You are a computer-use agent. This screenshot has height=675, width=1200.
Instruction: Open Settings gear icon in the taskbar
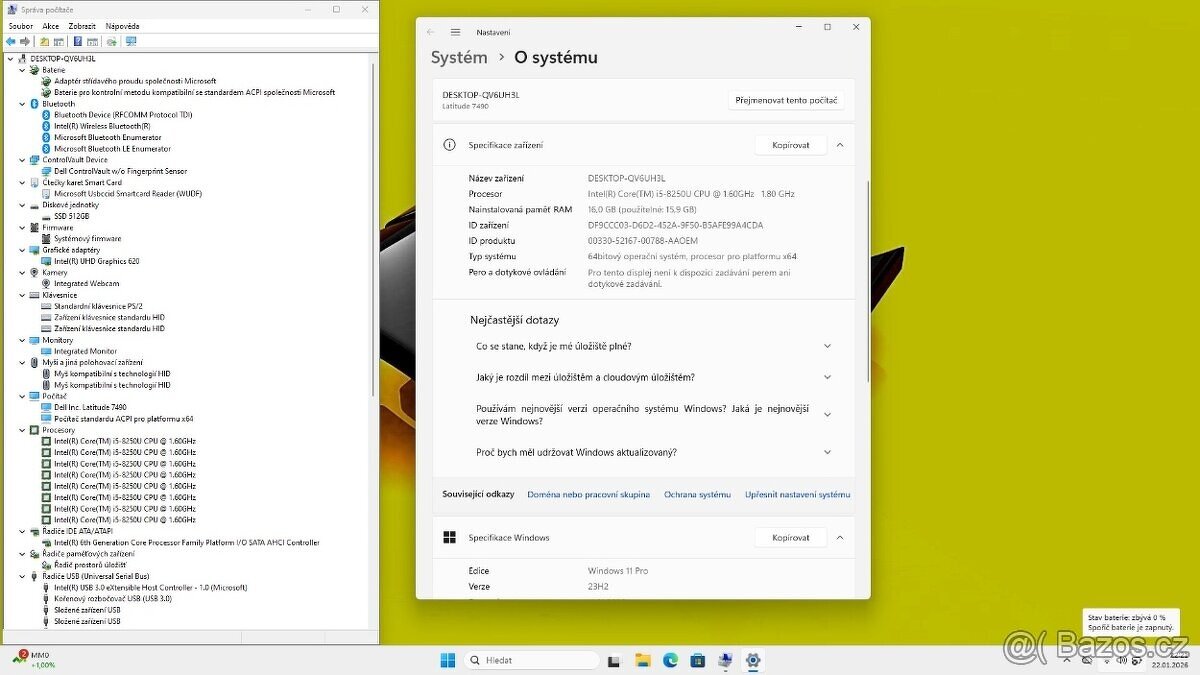(x=752, y=660)
